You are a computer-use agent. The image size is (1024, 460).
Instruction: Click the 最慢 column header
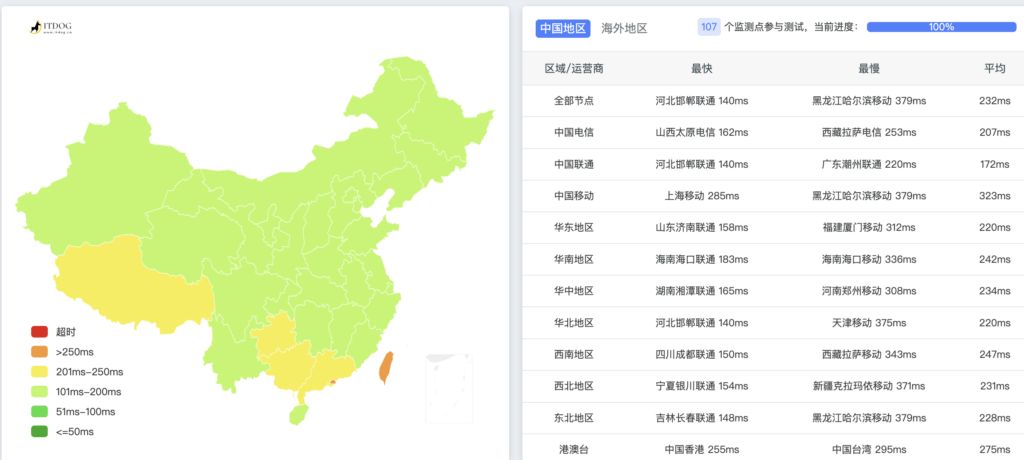click(x=869, y=69)
